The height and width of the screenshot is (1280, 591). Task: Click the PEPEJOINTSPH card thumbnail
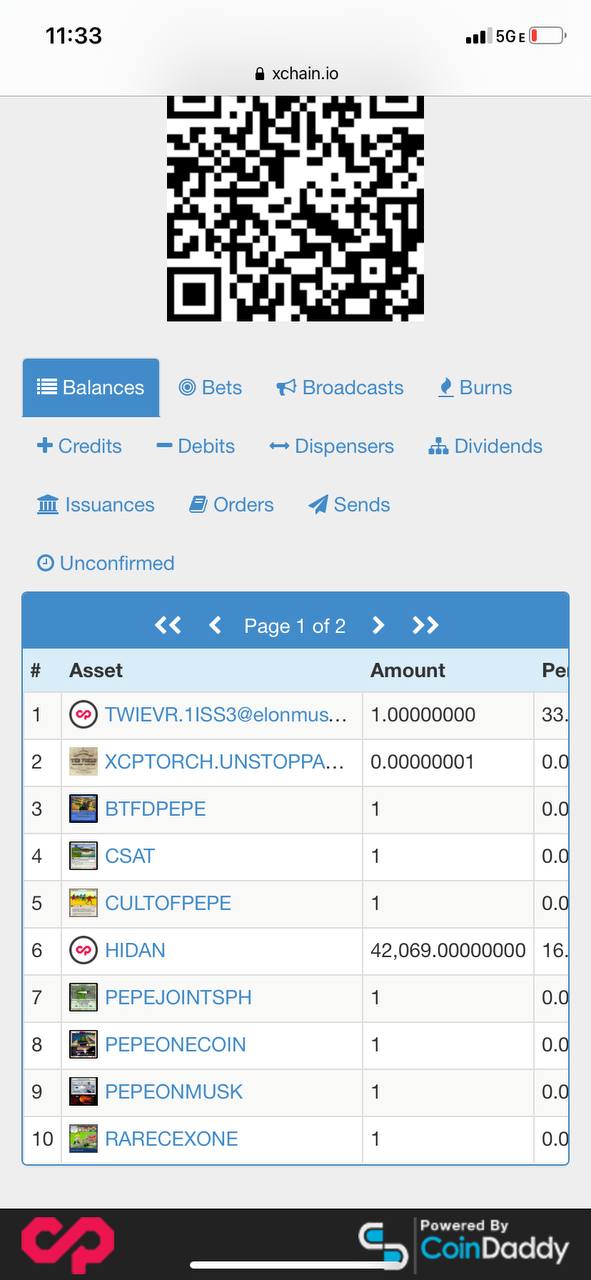click(83, 997)
